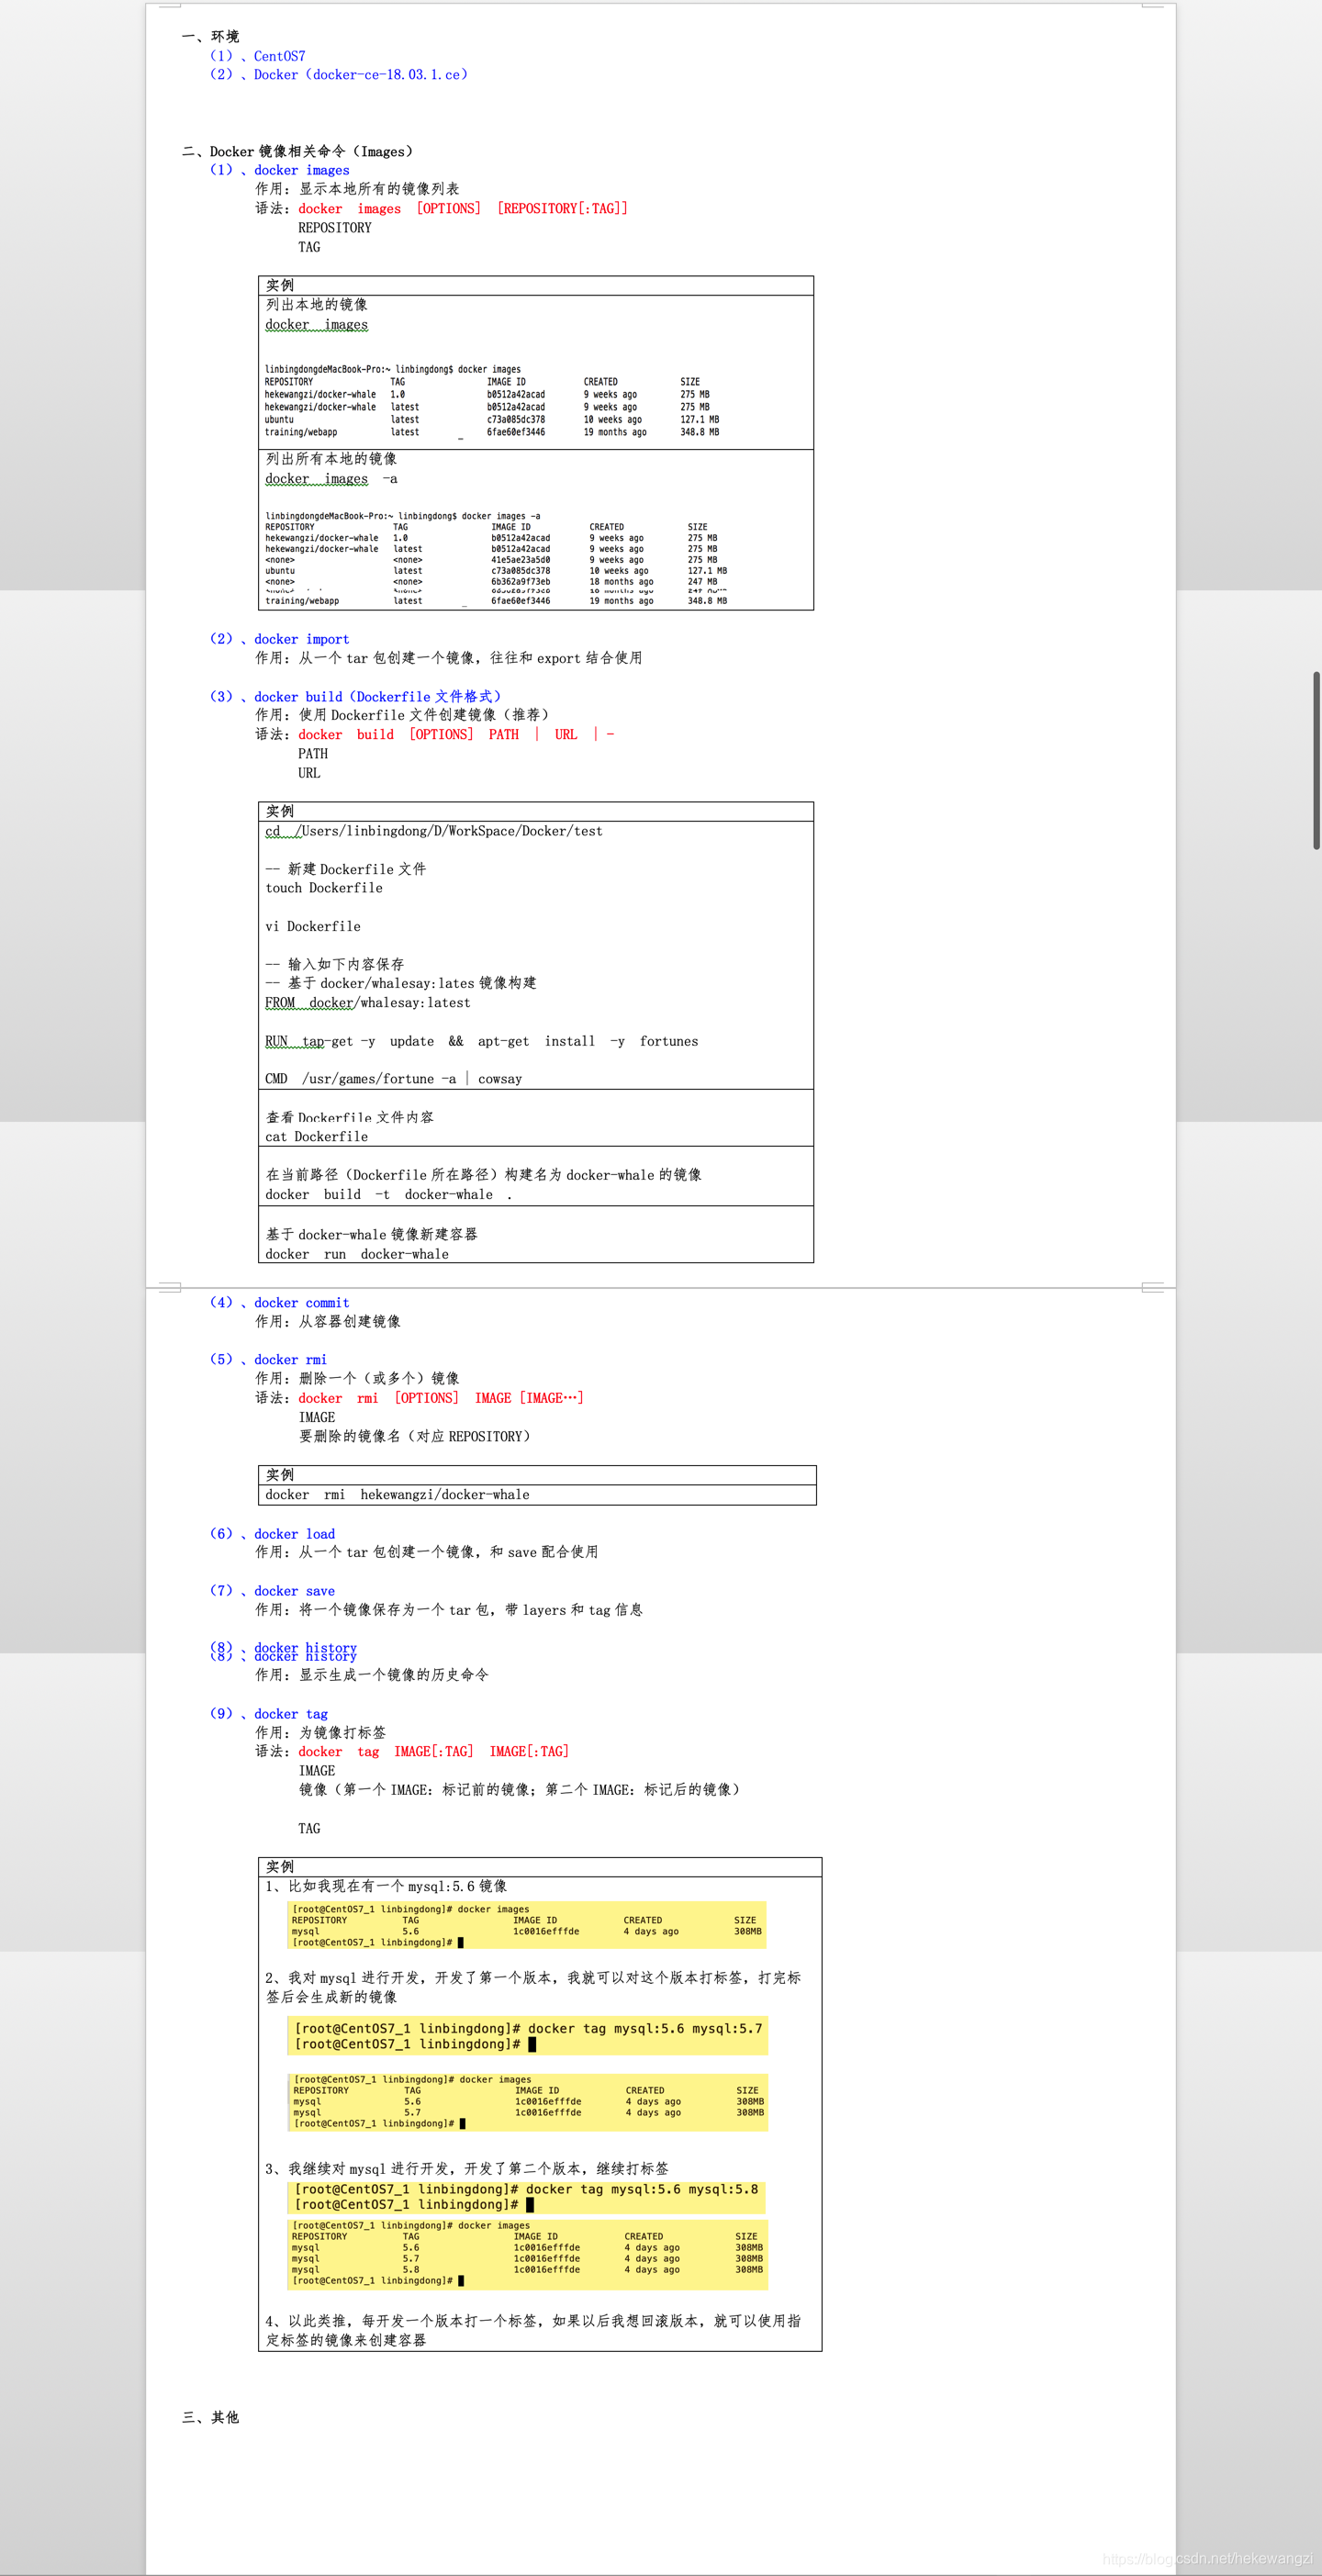
Task: Click the 'docker tag mysql:5.6 mysql:5.7' screenshot
Action: tap(527, 2036)
